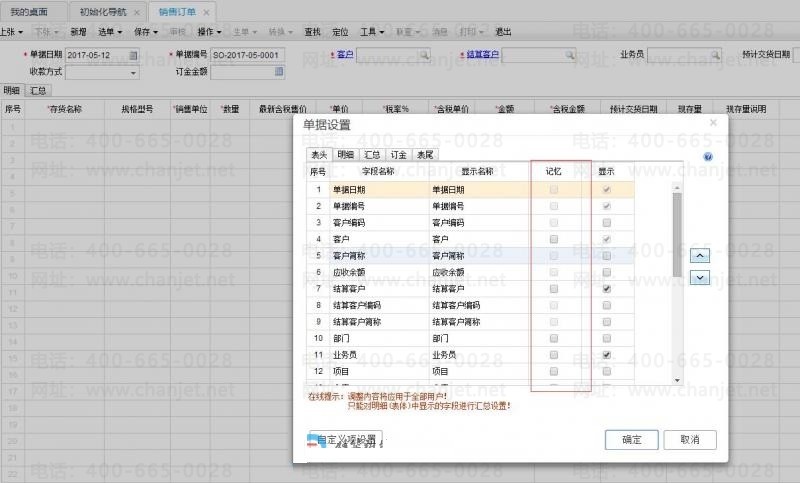Click 退出 in the toolbar
This screenshot has width=800, height=483.
(x=503, y=32)
